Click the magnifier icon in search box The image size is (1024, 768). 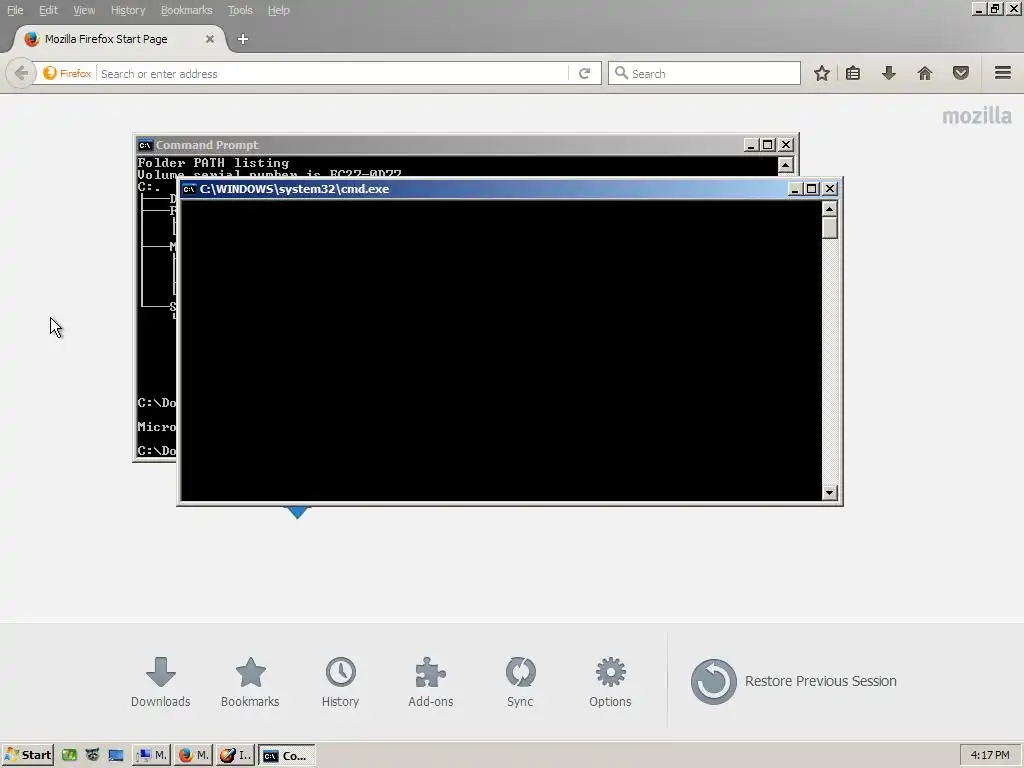[621, 73]
